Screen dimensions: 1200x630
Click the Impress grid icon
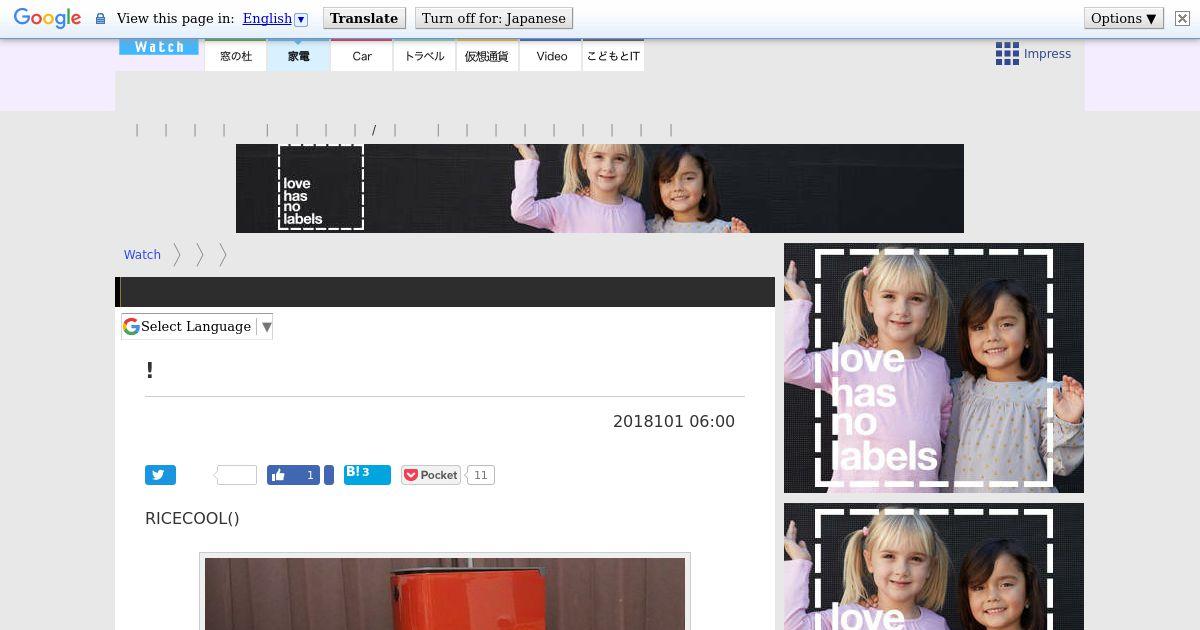tap(1007, 54)
